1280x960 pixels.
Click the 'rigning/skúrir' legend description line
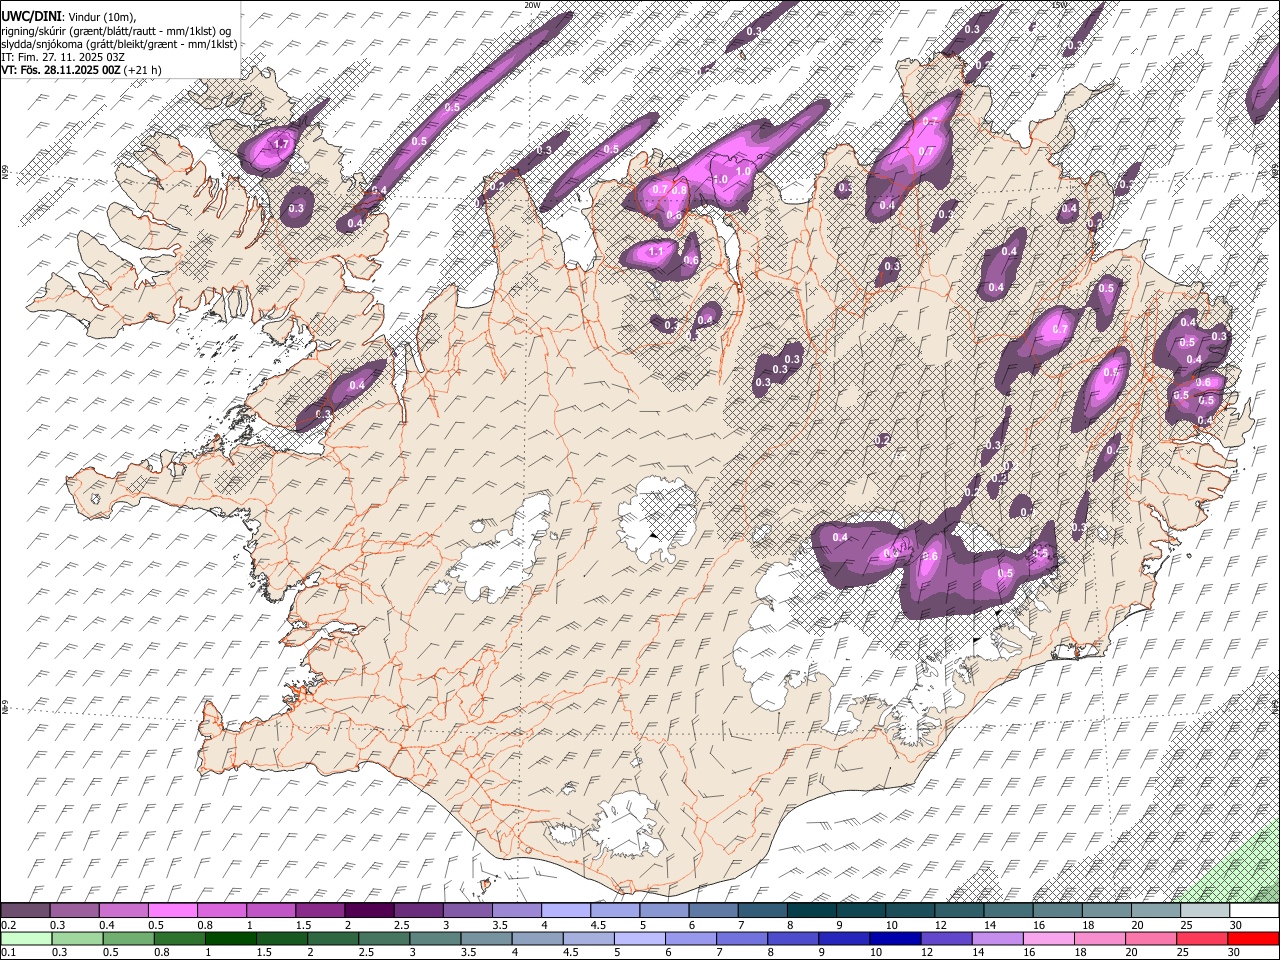pyautogui.click(x=116, y=30)
